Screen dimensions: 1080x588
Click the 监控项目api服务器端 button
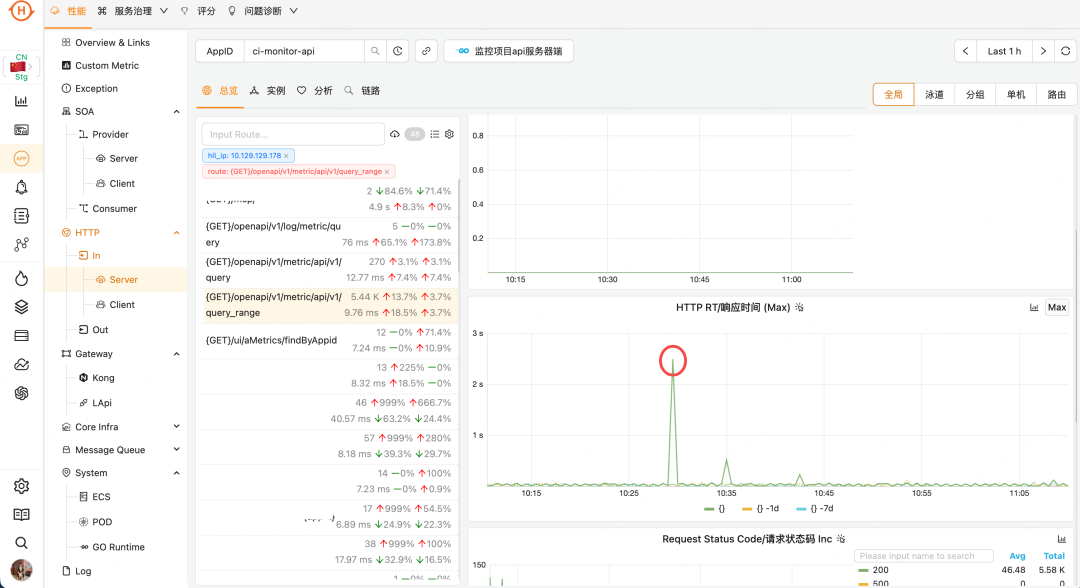coord(509,51)
